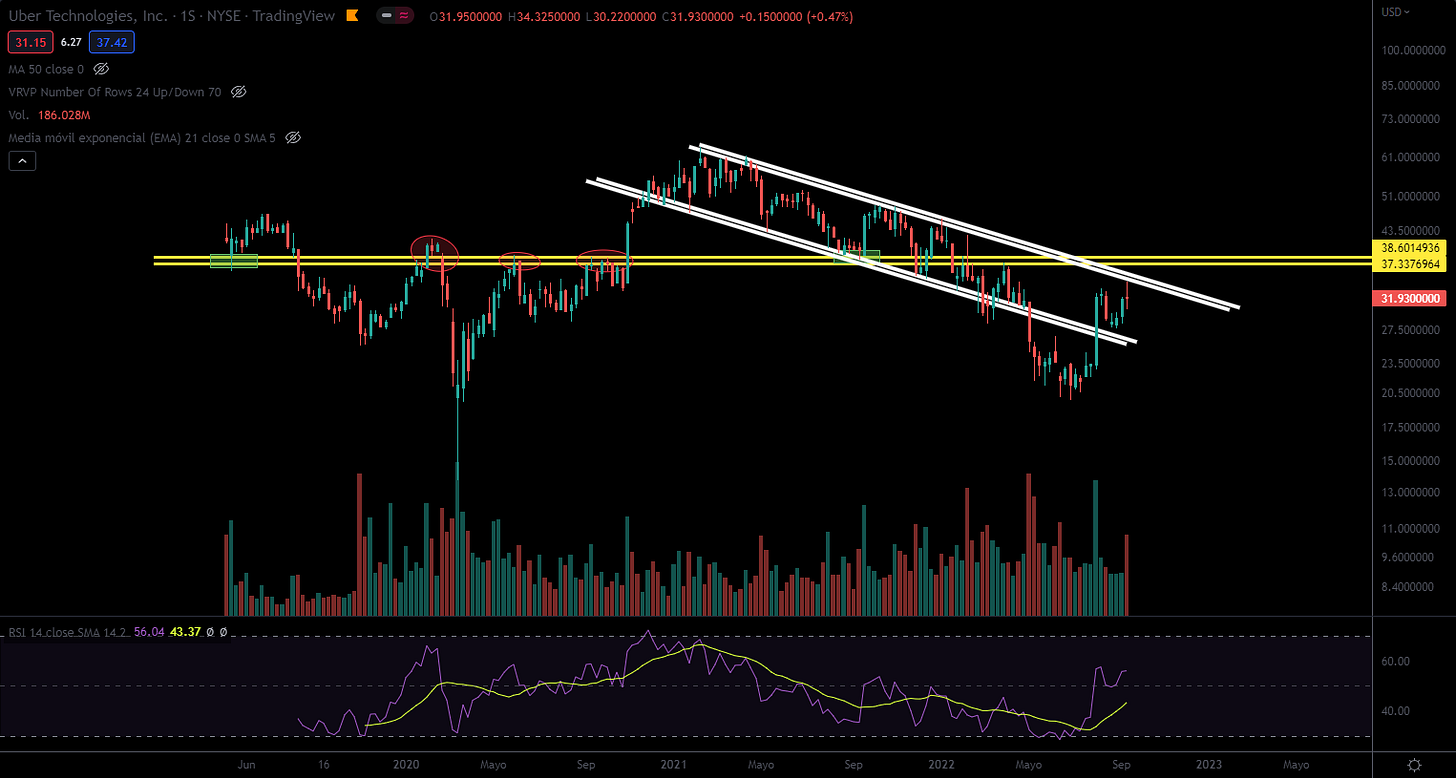
Task: Toggle visibility of VRVP indicator
Action: coord(238,92)
